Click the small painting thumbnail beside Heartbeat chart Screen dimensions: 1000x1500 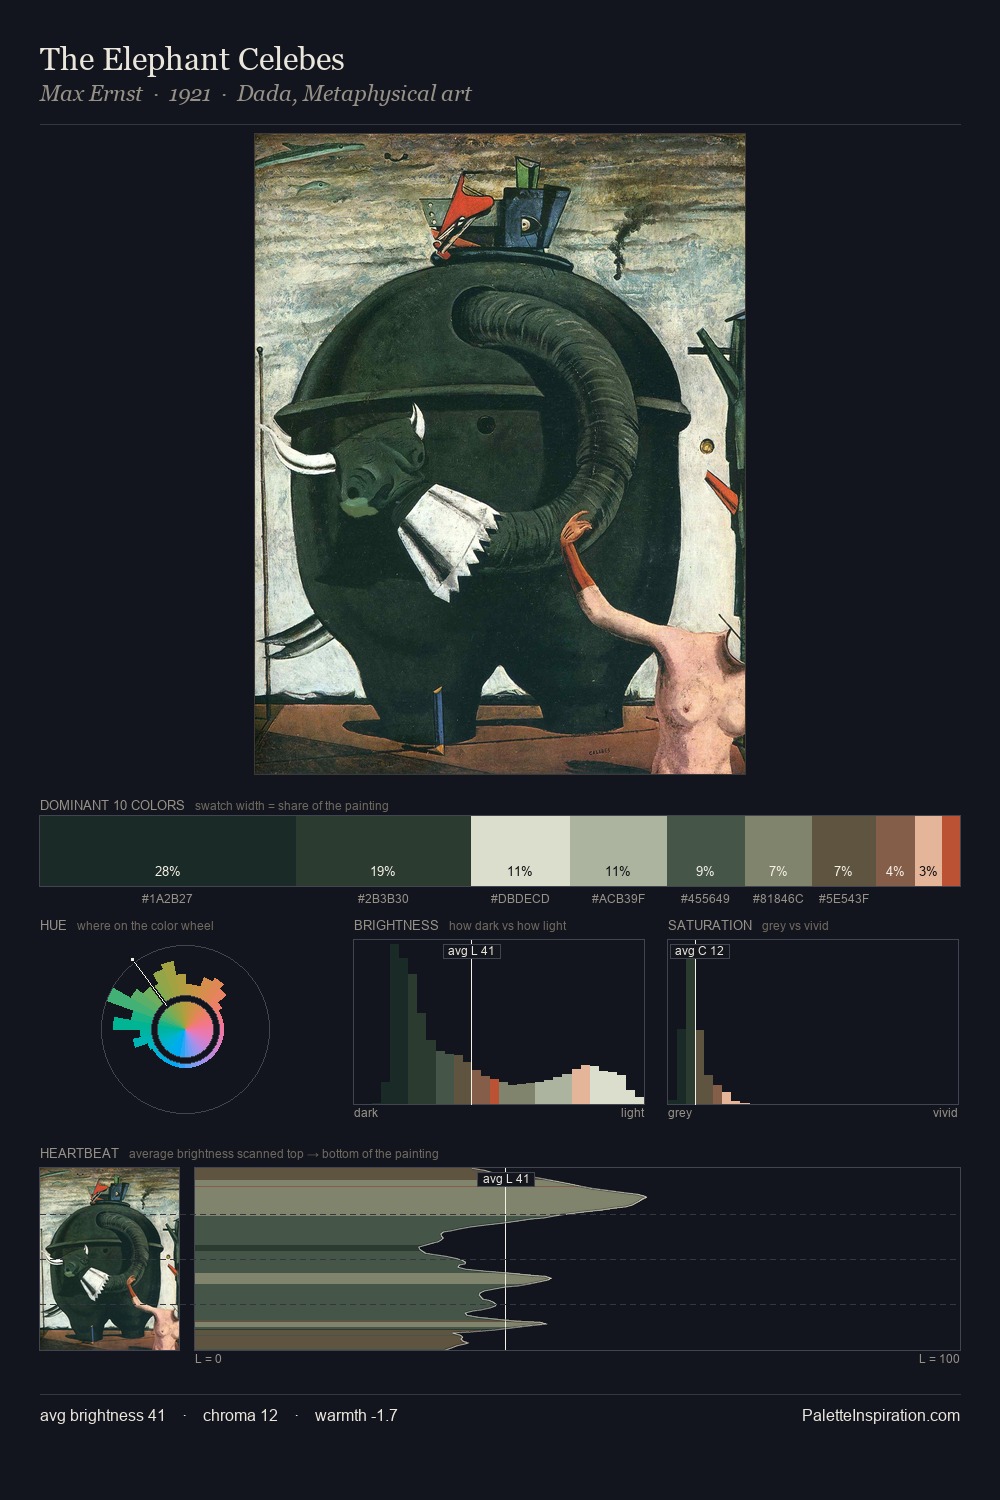[x=110, y=1259]
